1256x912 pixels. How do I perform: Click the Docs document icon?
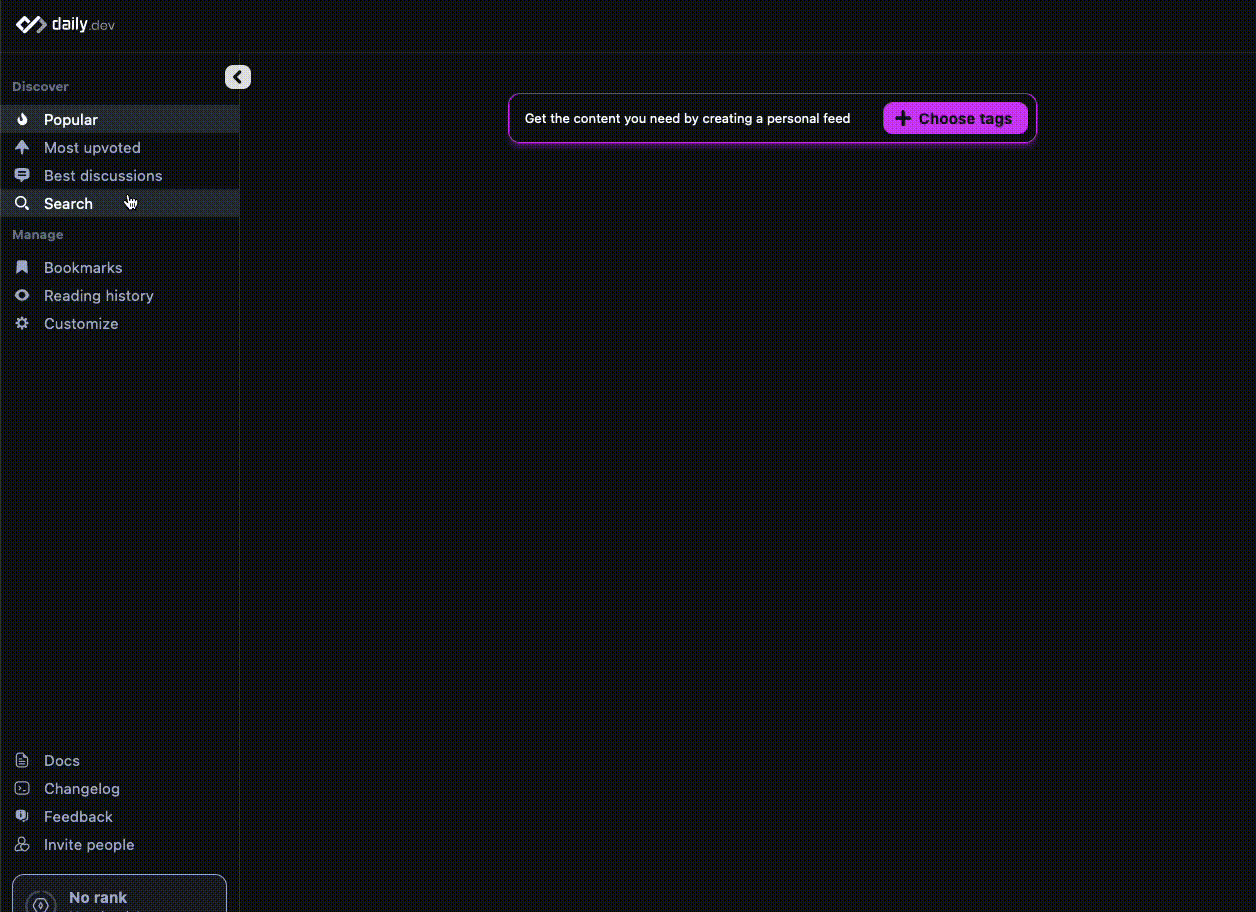(x=22, y=760)
